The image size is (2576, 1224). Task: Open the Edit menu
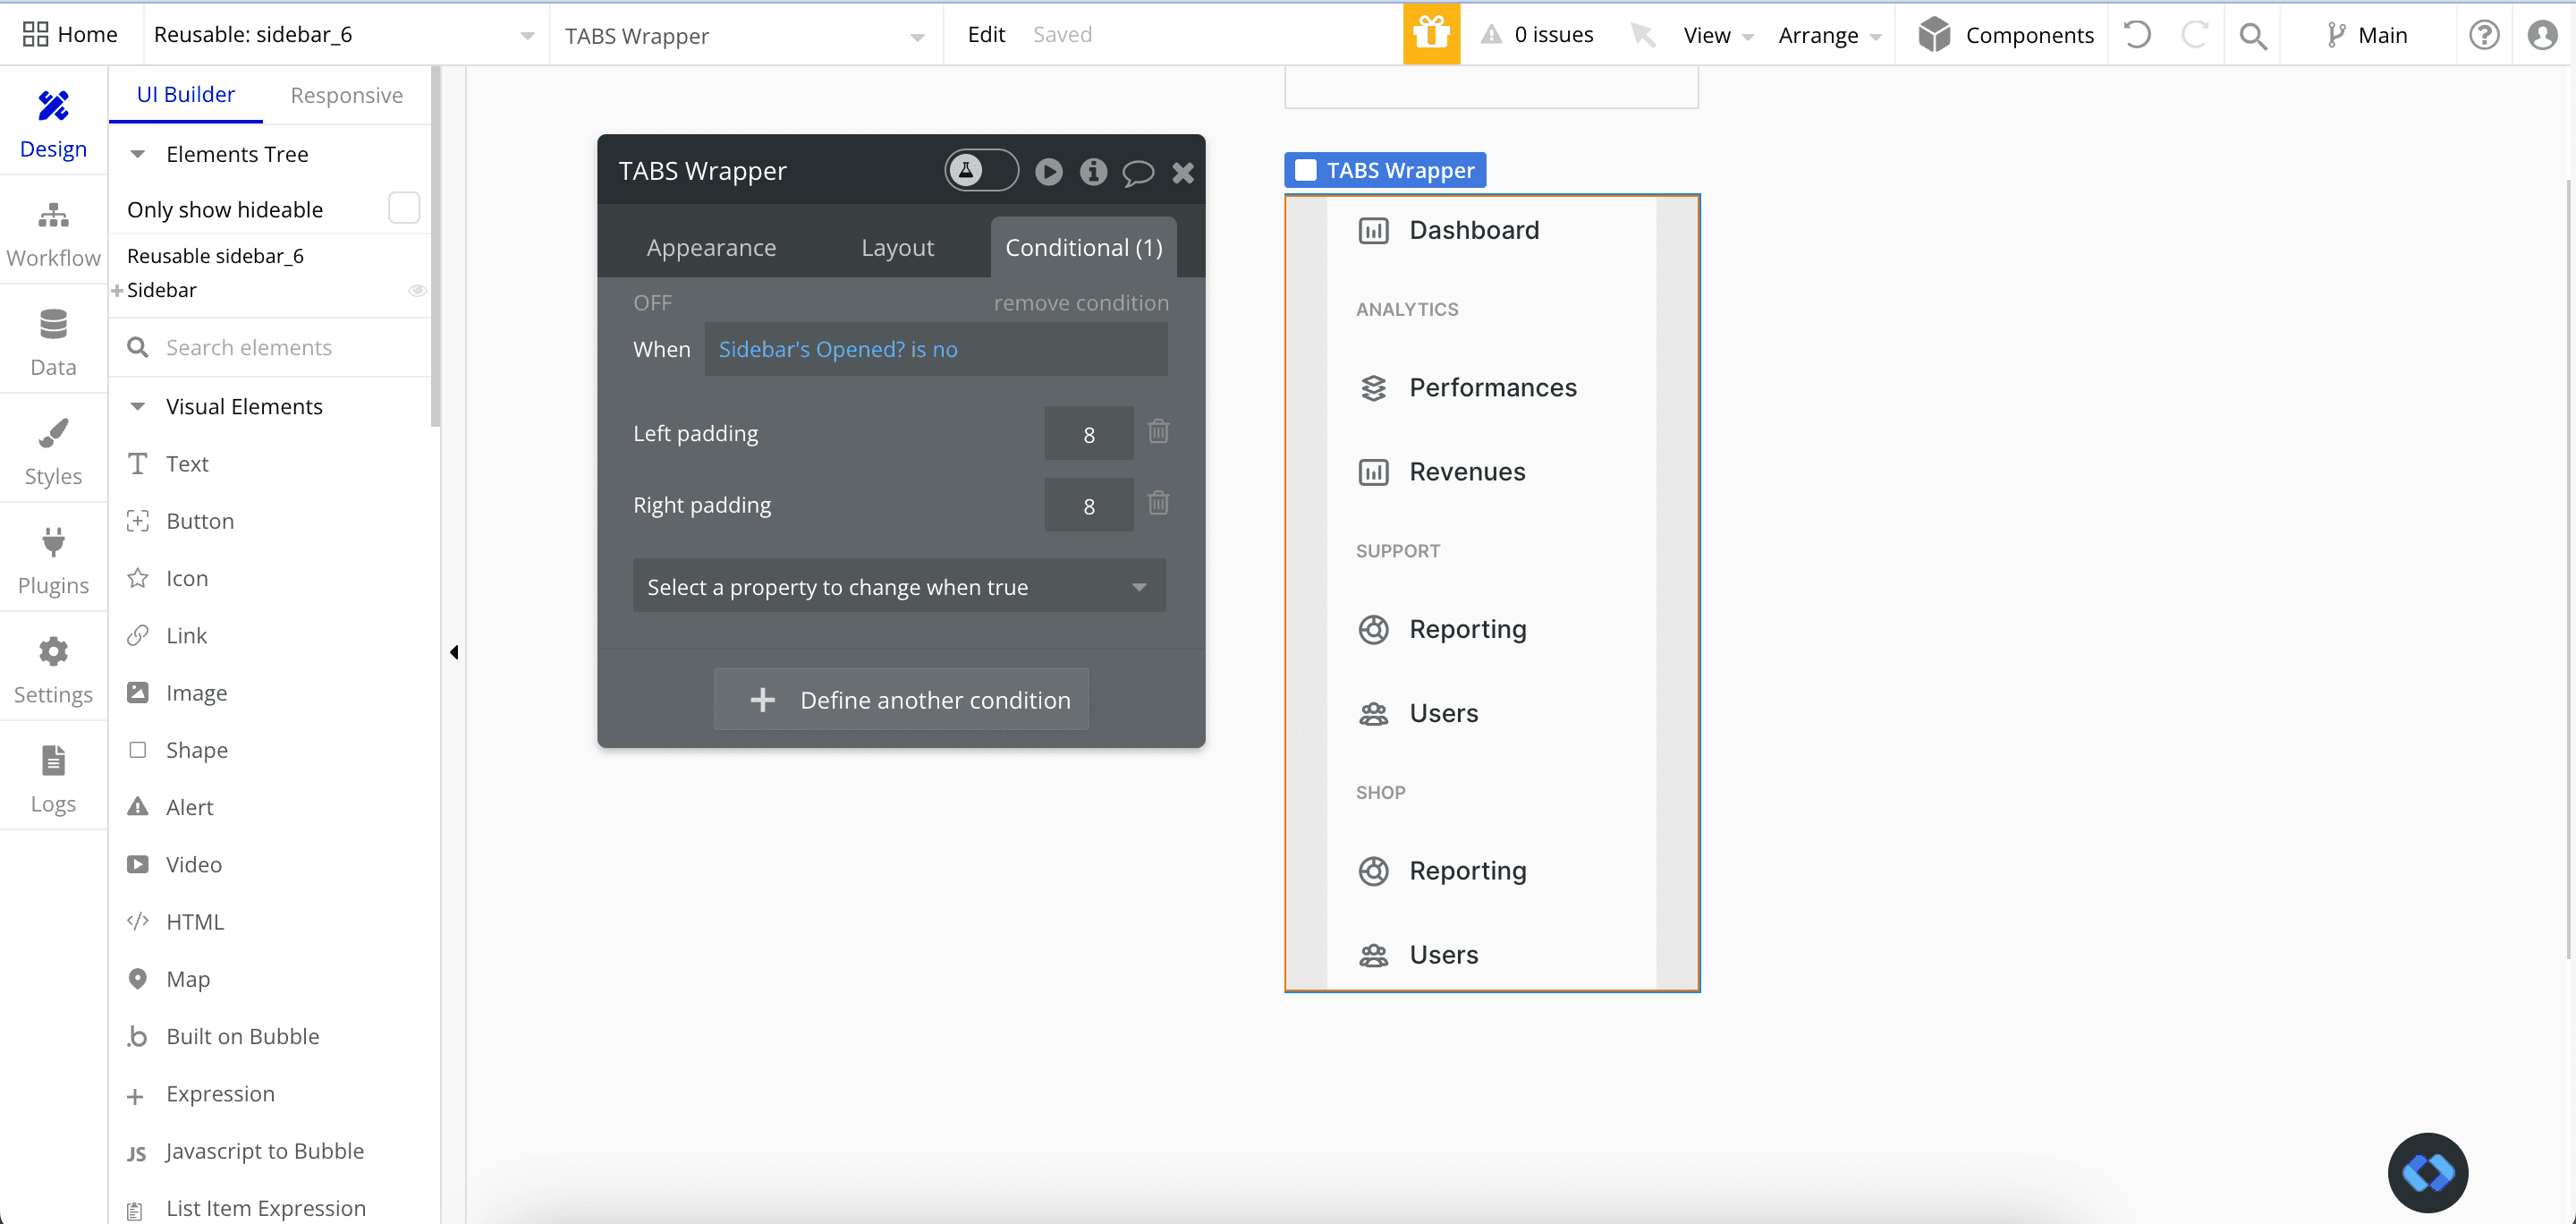985,34
